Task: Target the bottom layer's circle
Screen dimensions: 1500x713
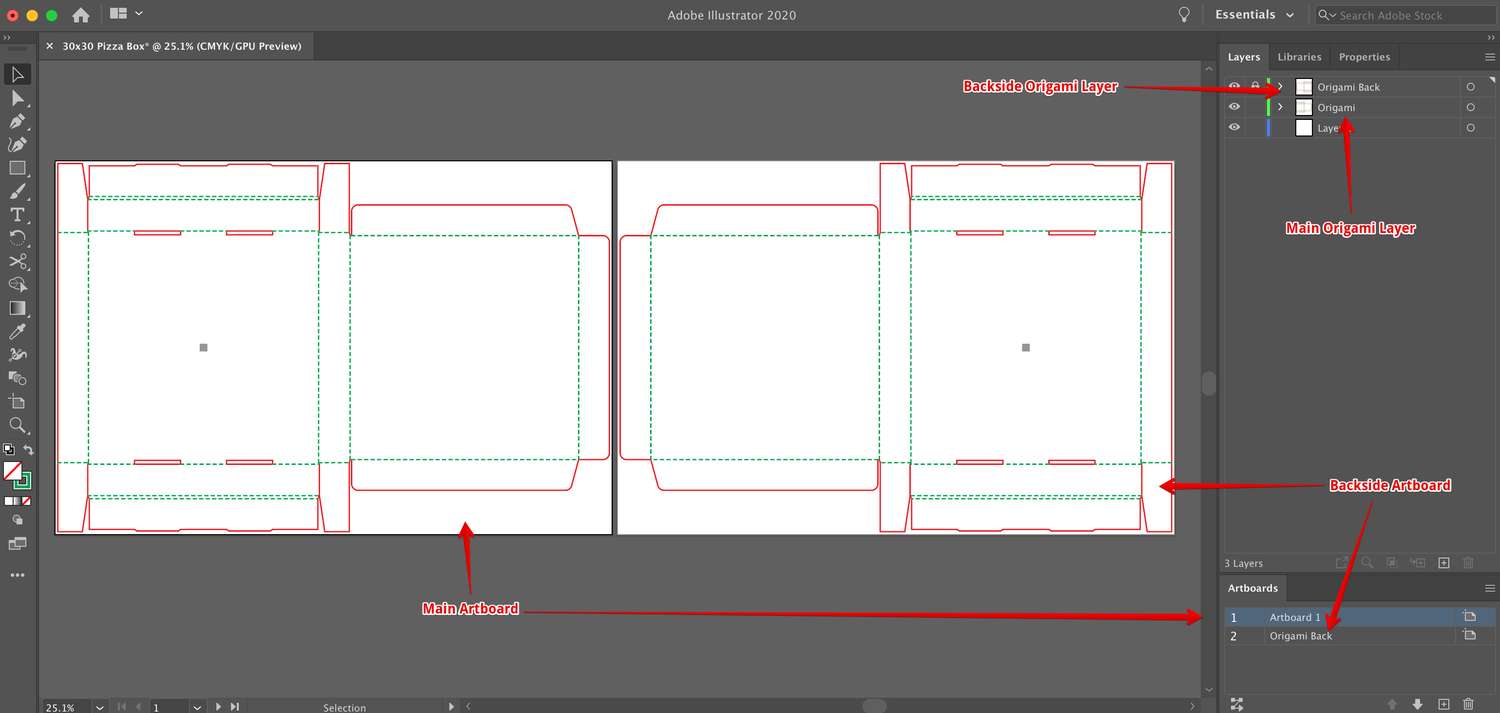Action: (1470, 128)
